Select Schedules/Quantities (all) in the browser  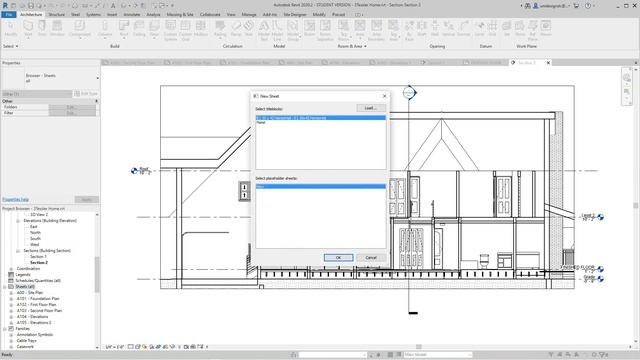pyautogui.click(x=38, y=281)
